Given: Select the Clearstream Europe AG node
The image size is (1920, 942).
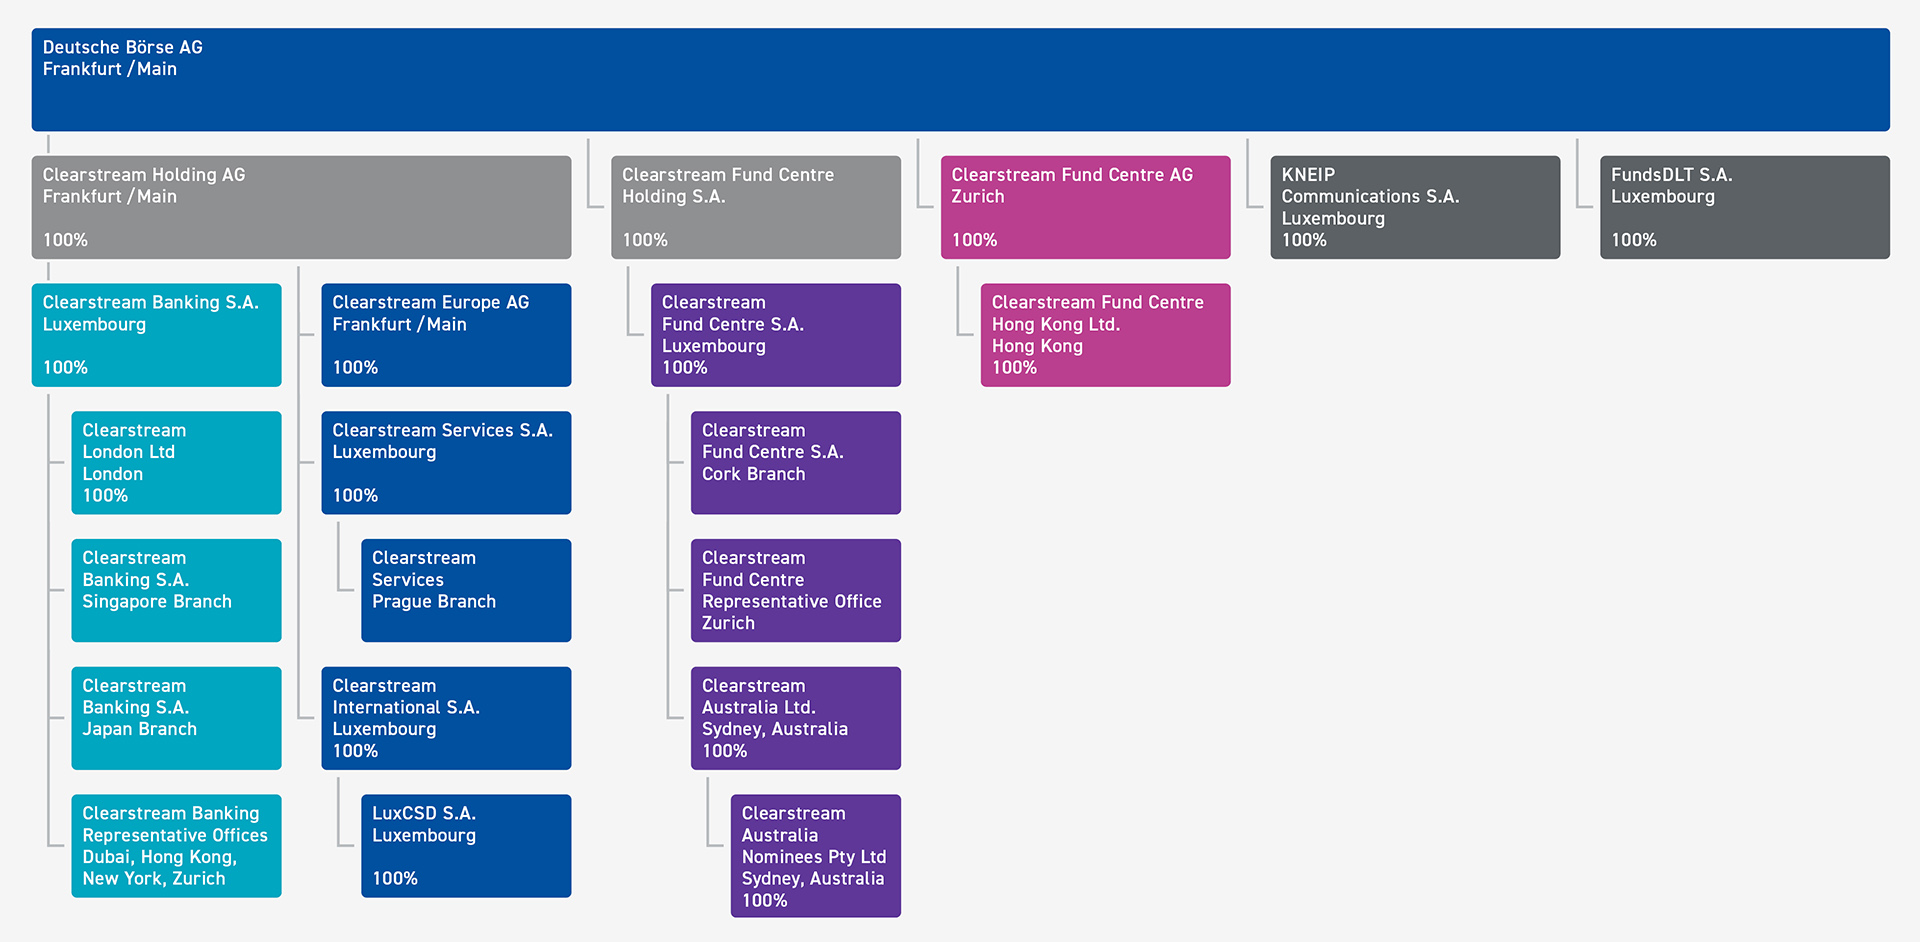Looking at the screenshot, I should point(446,335).
